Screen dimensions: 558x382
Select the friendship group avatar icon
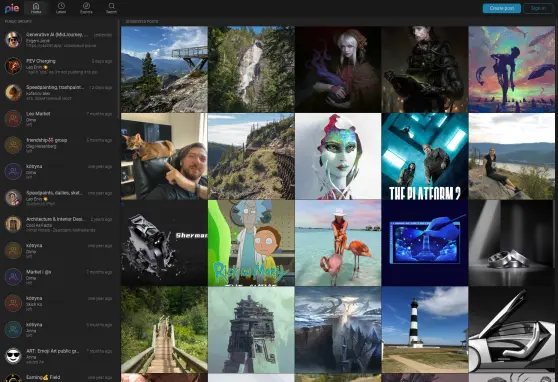coord(13,145)
